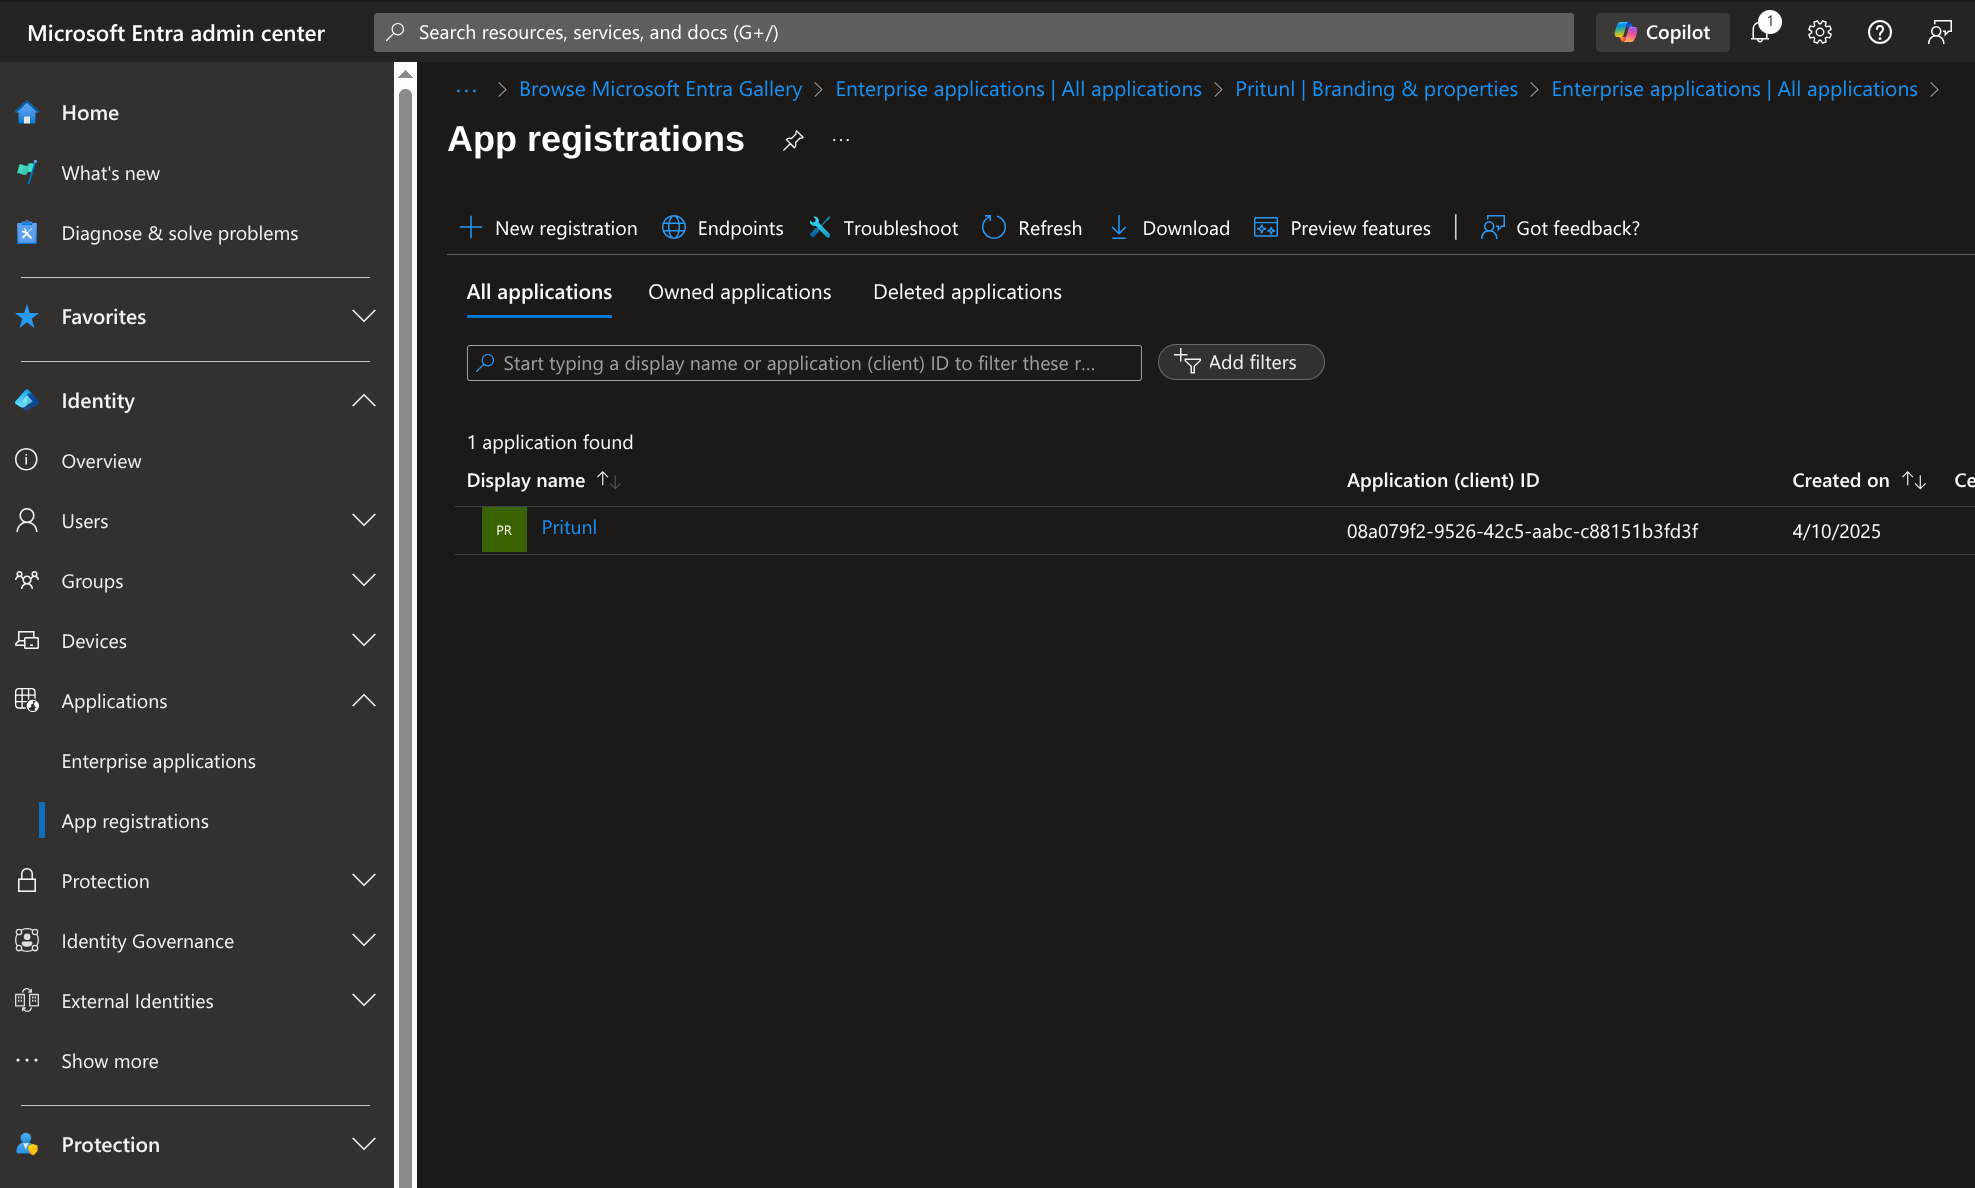
Task: Click Download in the toolbar
Action: pos(1170,228)
